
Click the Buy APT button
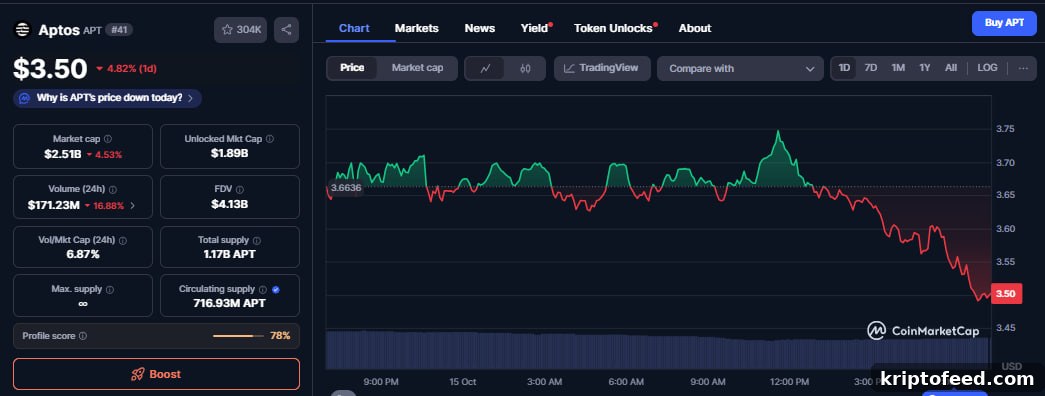click(1004, 23)
